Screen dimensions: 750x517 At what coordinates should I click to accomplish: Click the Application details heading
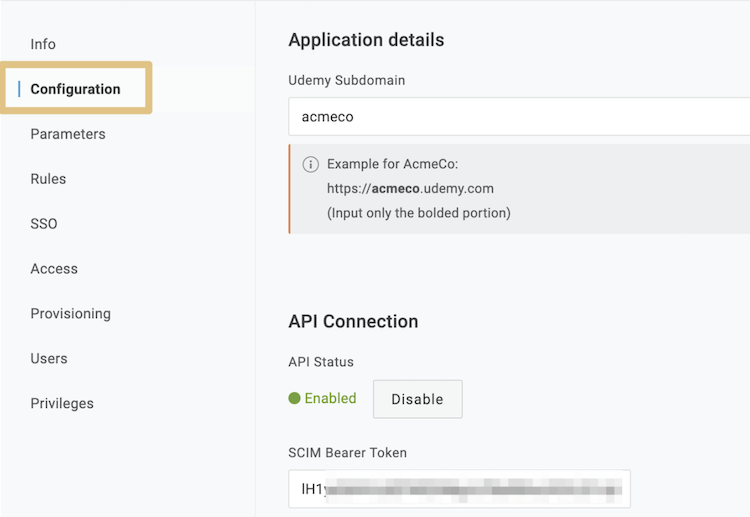(366, 40)
